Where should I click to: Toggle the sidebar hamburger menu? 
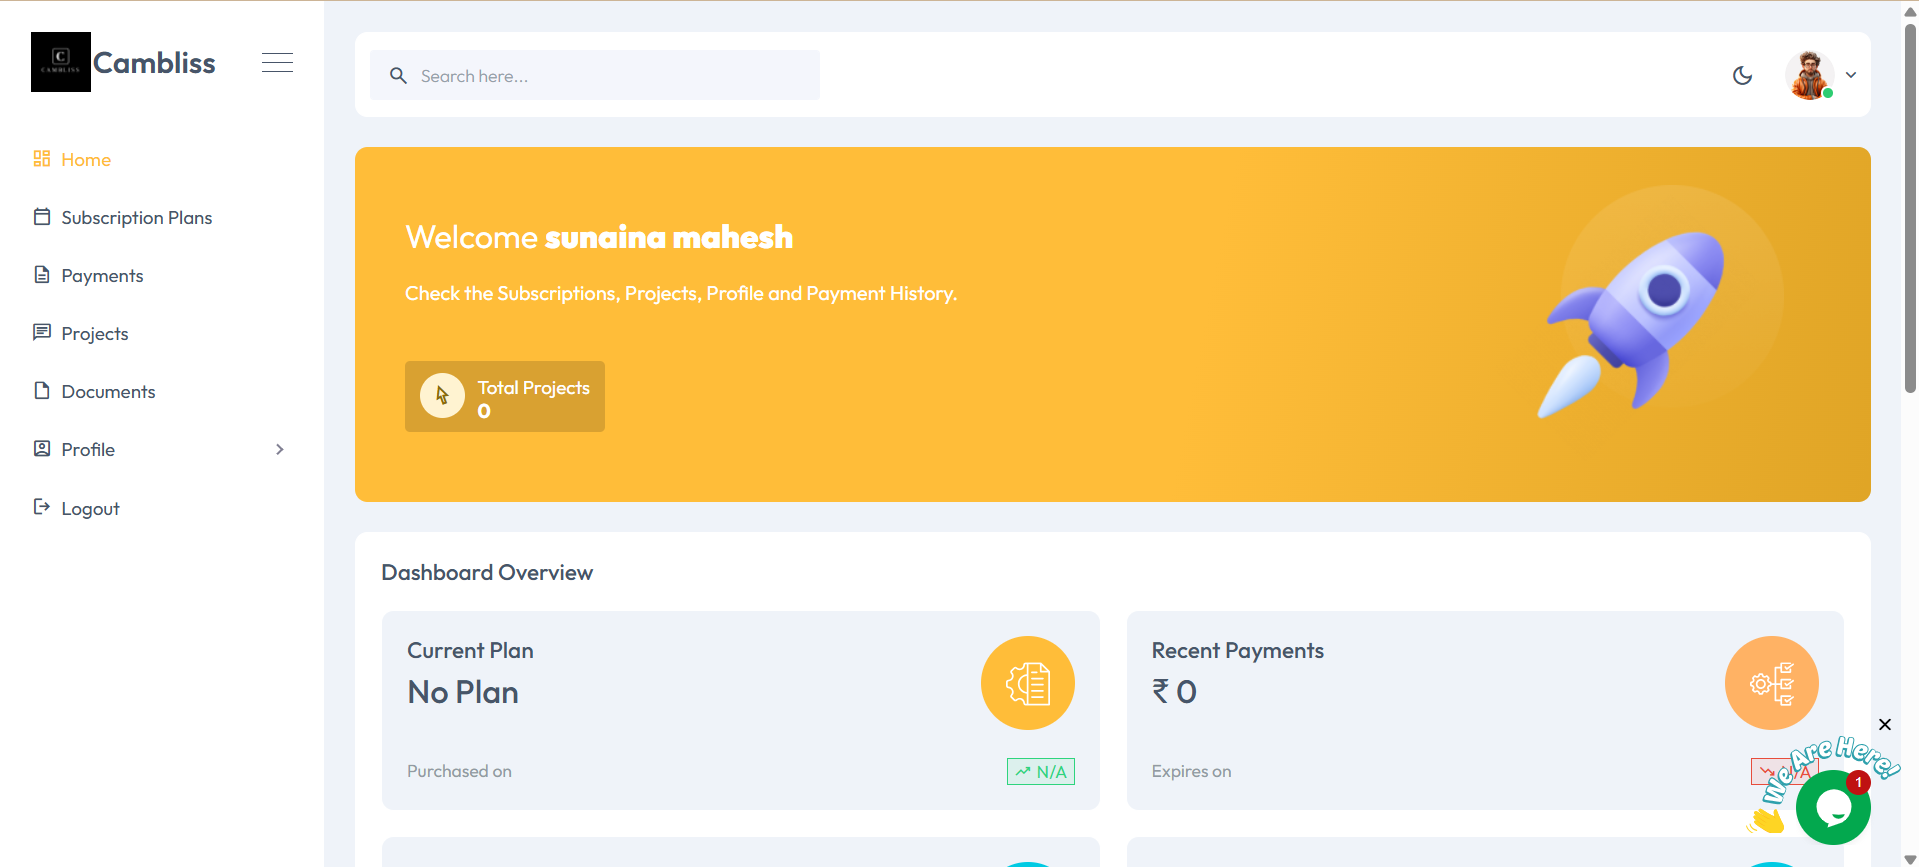(x=277, y=62)
